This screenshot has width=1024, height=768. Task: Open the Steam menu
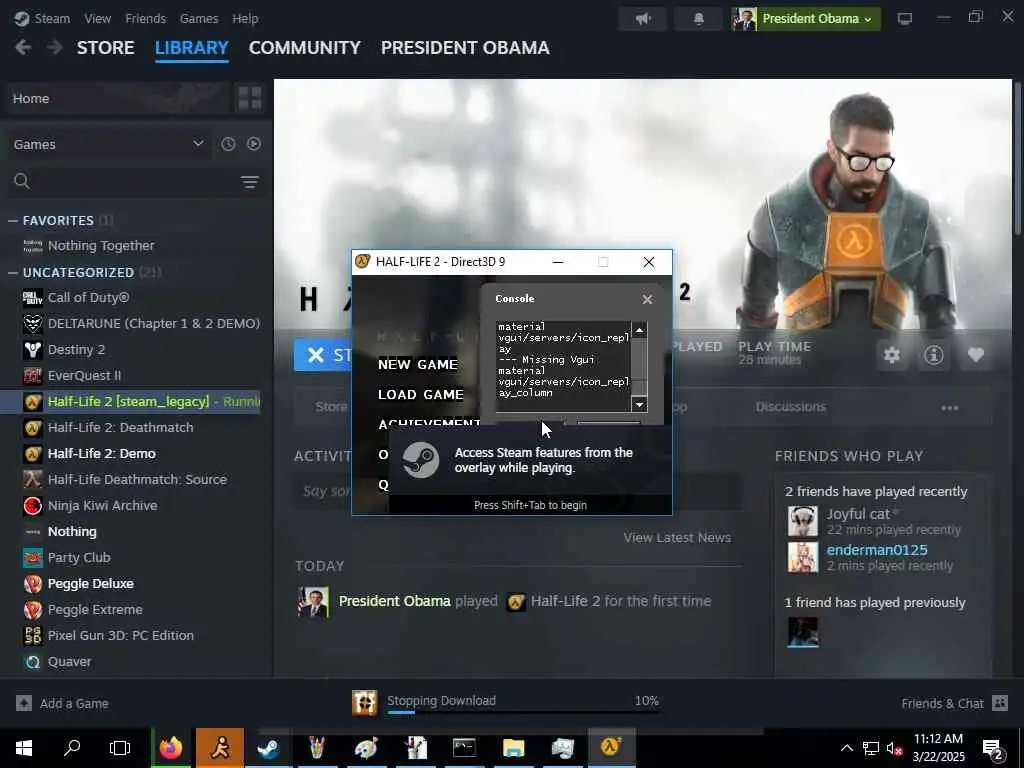pyautogui.click(x=42, y=18)
